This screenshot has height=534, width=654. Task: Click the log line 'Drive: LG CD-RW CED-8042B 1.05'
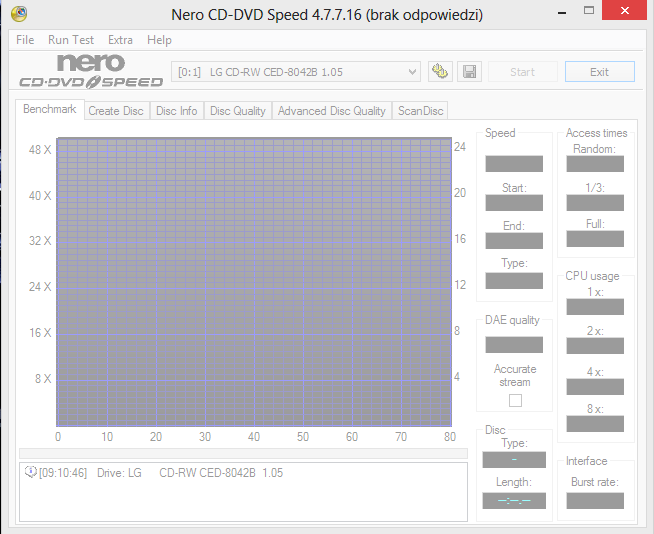point(190,473)
